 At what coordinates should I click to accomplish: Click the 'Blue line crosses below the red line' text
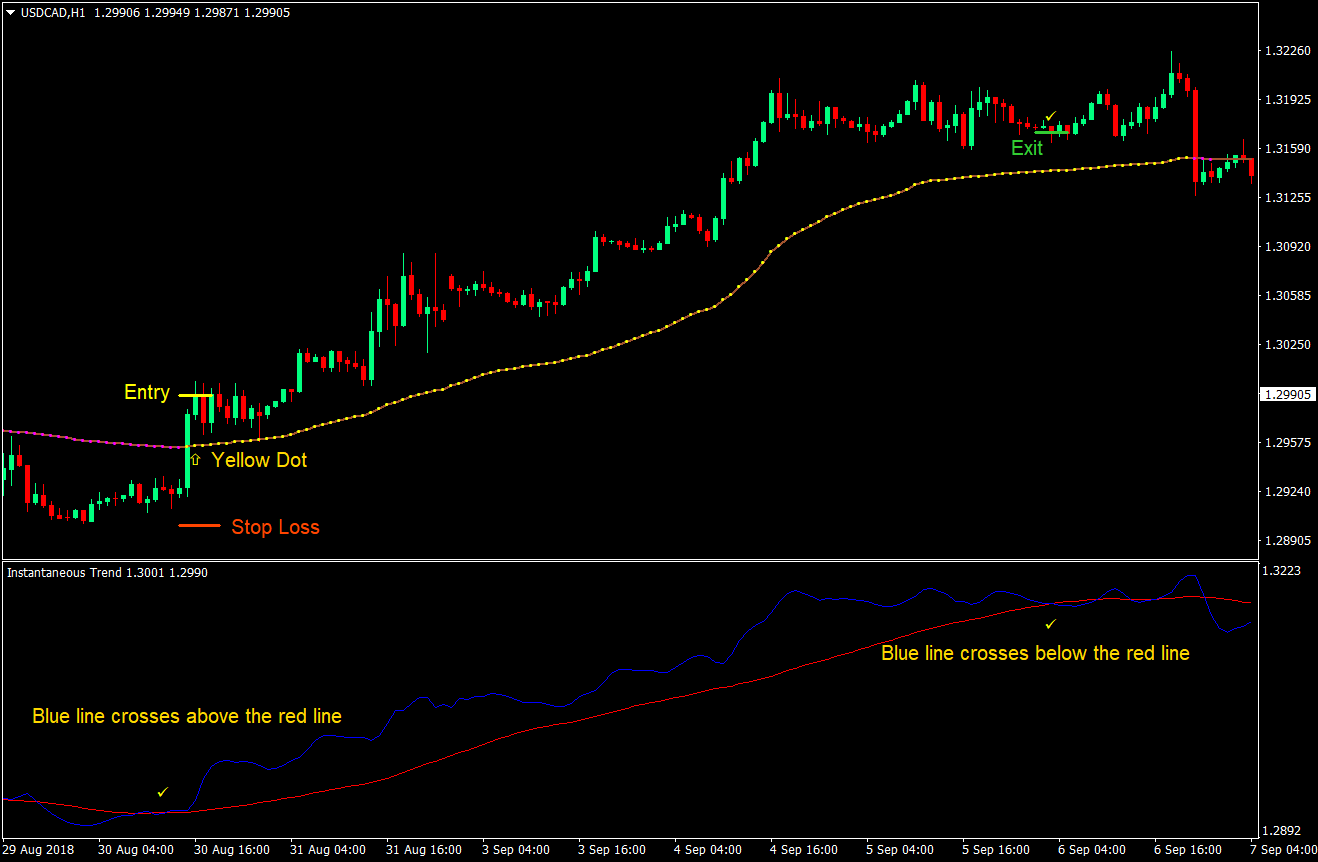(1035, 653)
